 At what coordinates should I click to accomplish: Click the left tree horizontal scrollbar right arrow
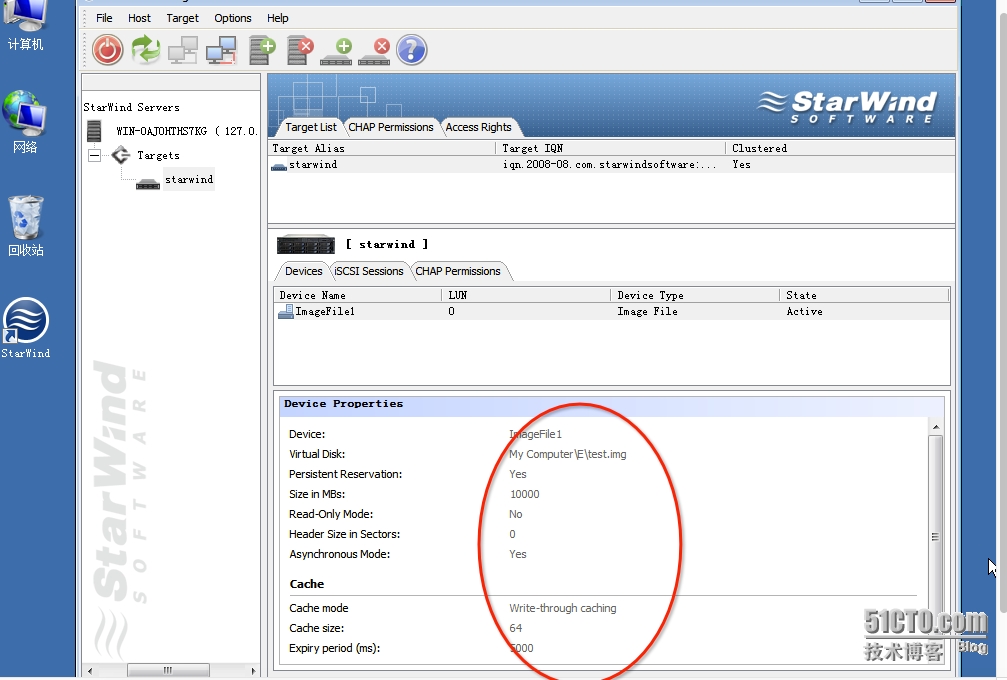click(253, 670)
